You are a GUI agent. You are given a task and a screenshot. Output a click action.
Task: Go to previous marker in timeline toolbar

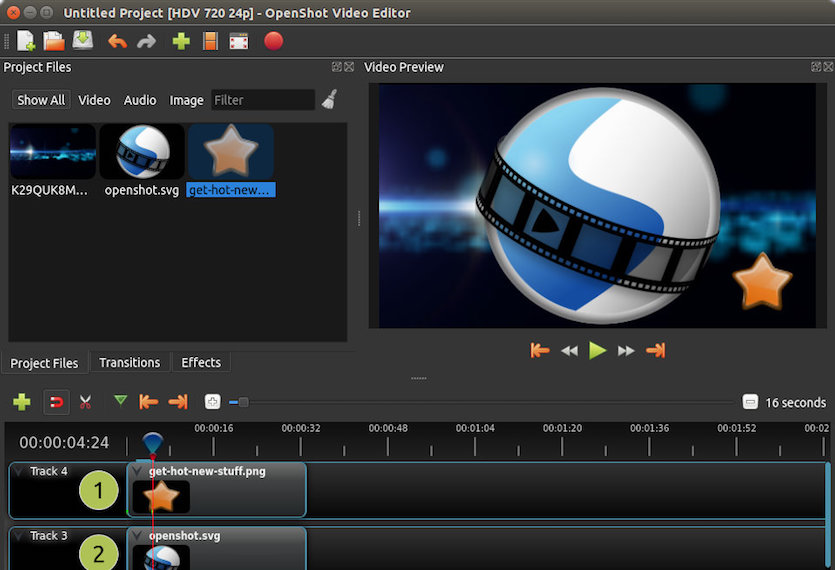click(x=148, y=402)
